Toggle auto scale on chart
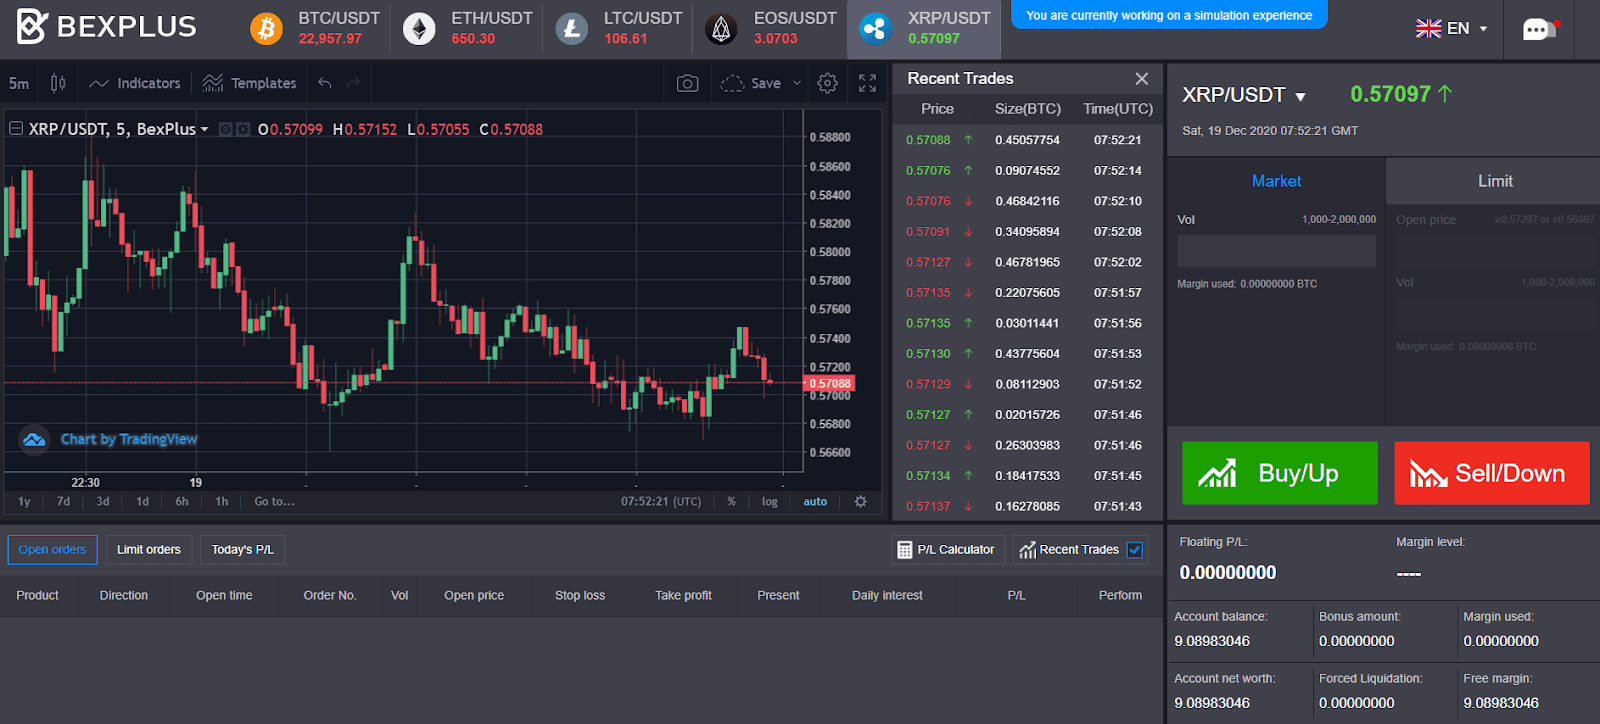The width and height of the screenshot is (1600, 724). click(x=815, y=502)
